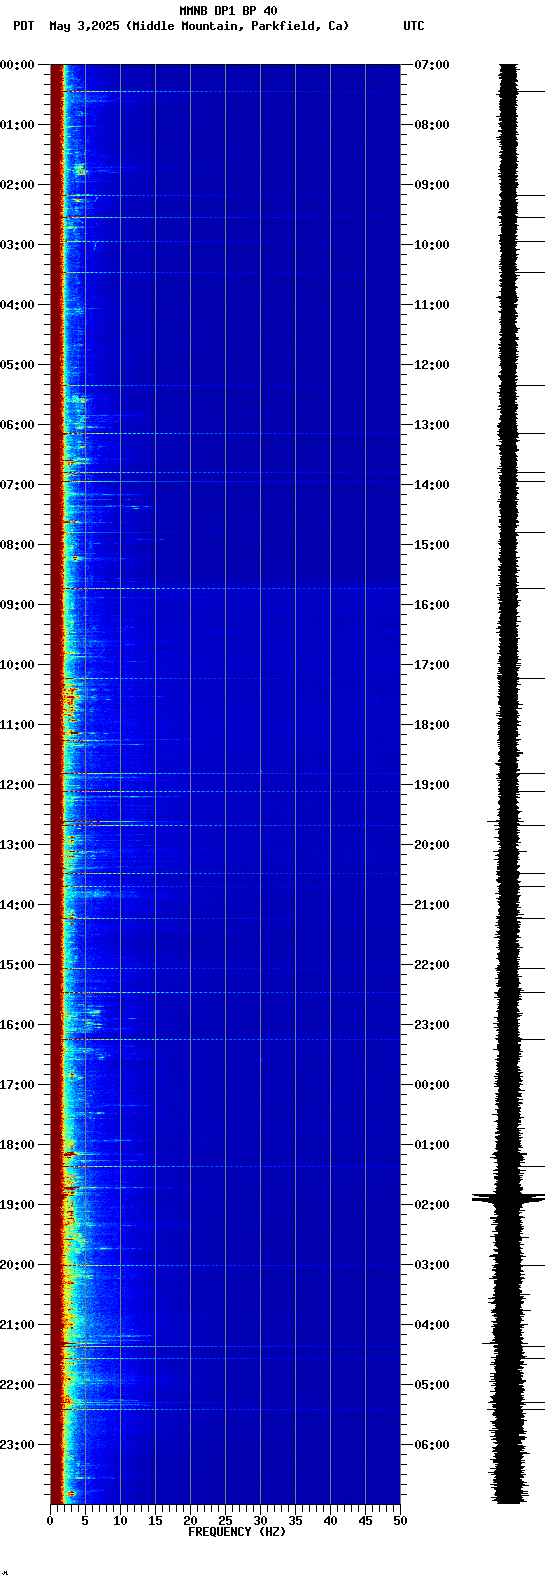Click the UTC axis label "04:00"
Screen dimensions: 552x1584
(x=431, y=1325)
